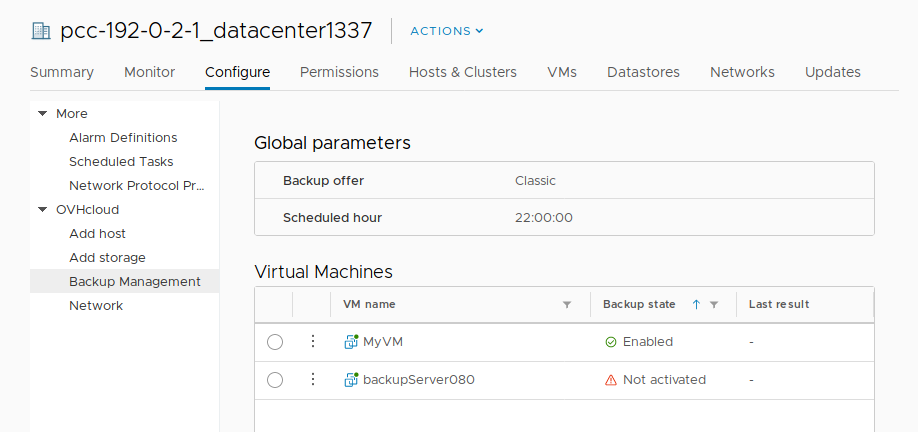The height and width of the screenshot is (432, 918).
Task: Toggle the Backup state sort arrow
Action: click(696, 305)
